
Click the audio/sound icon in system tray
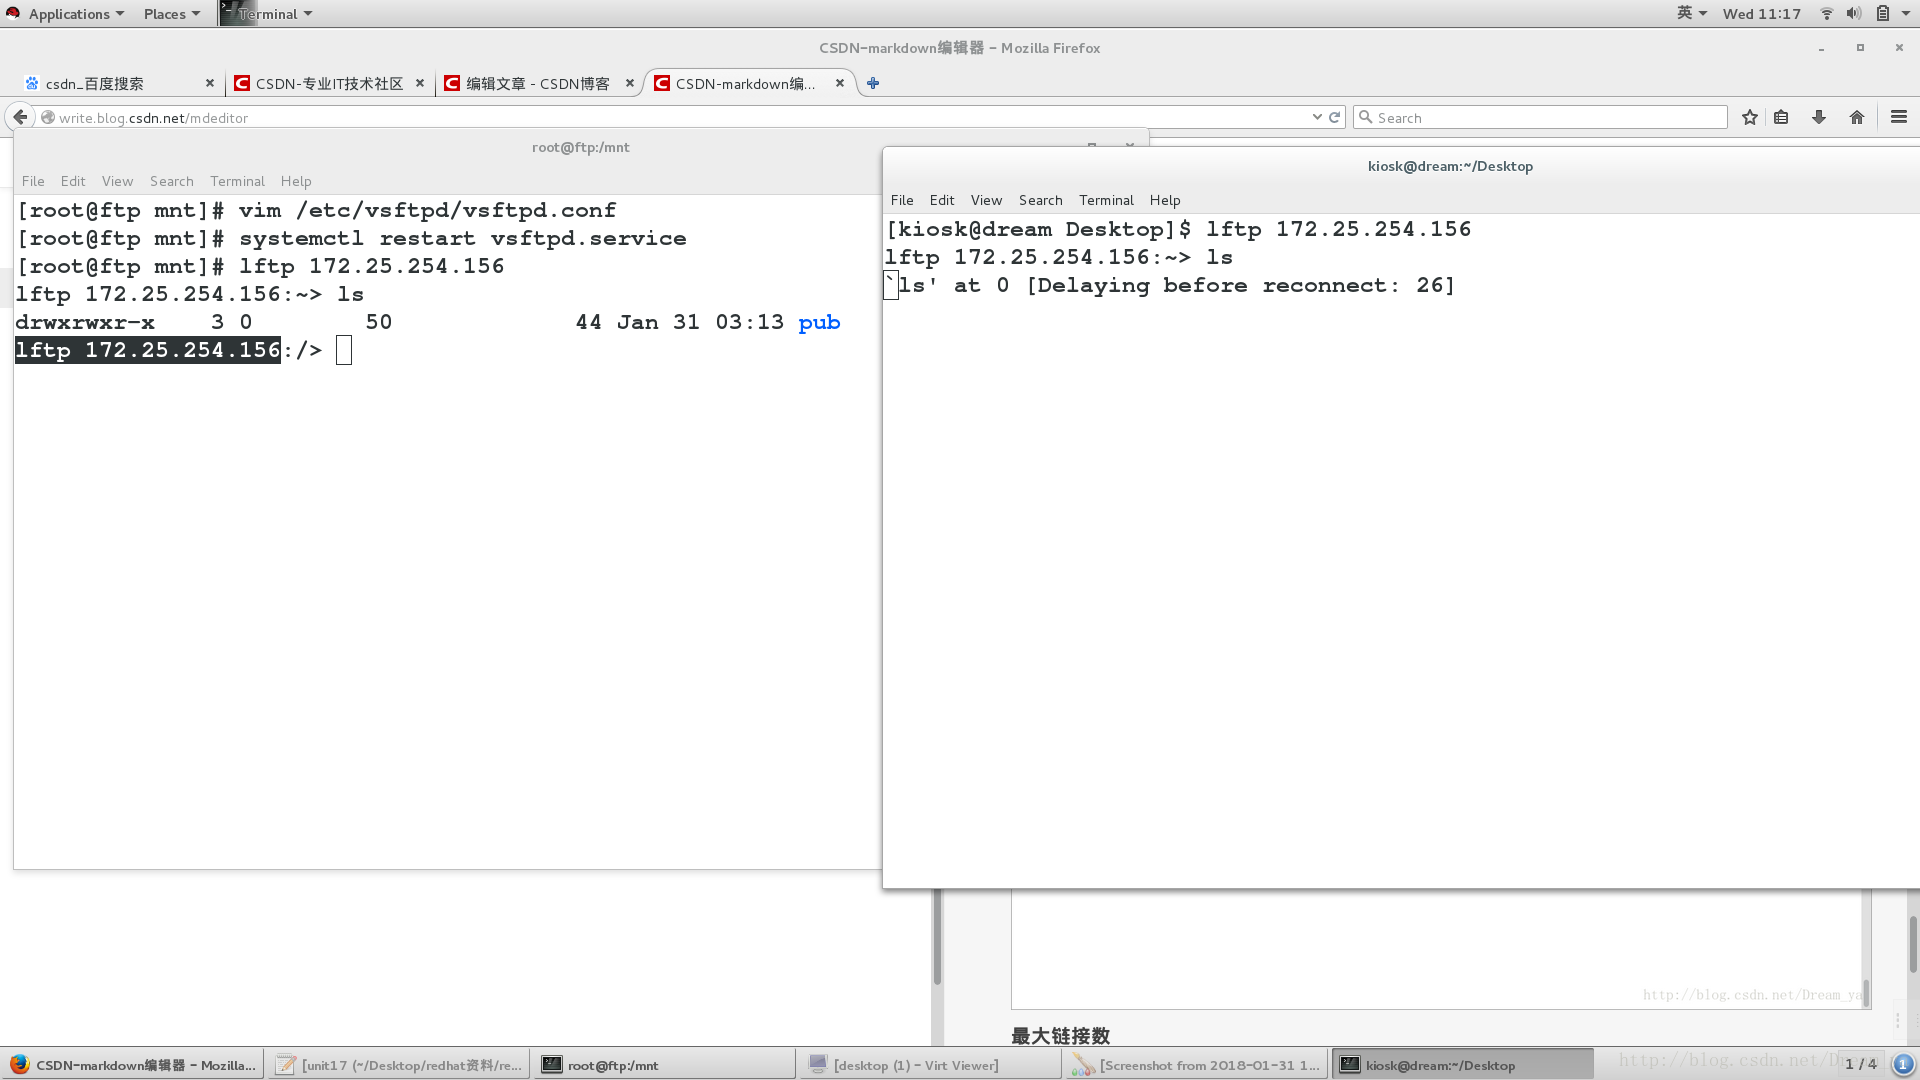[x=1854, y=13]
